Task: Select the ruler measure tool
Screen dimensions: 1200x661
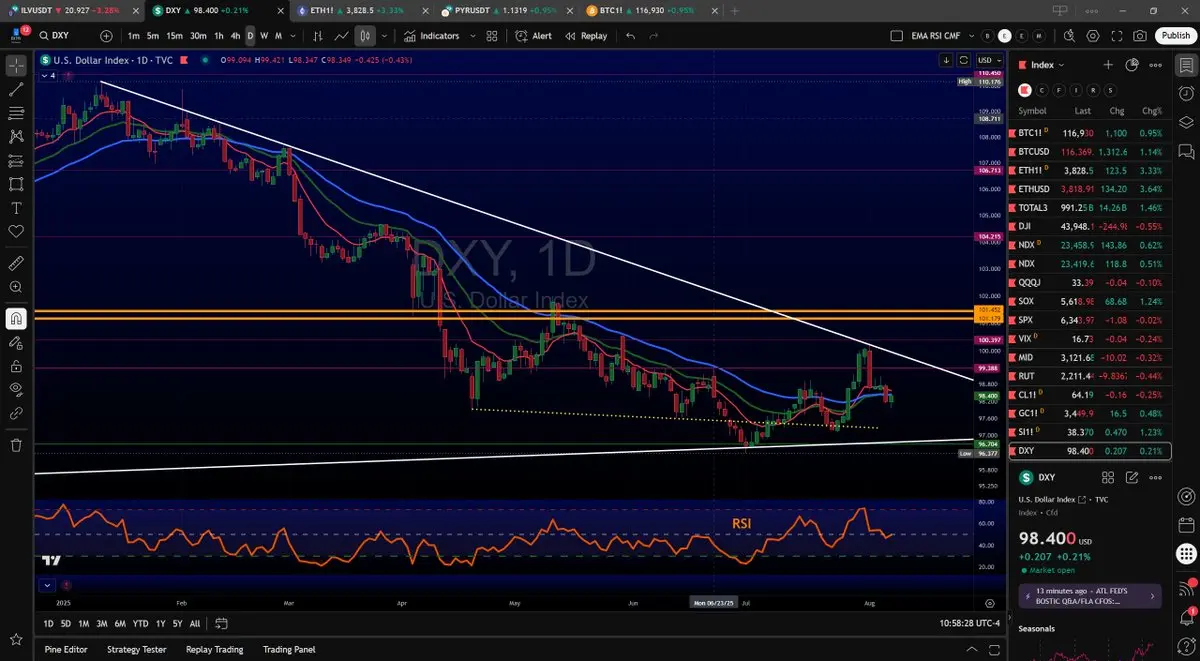Action: (x=16, y=264)
